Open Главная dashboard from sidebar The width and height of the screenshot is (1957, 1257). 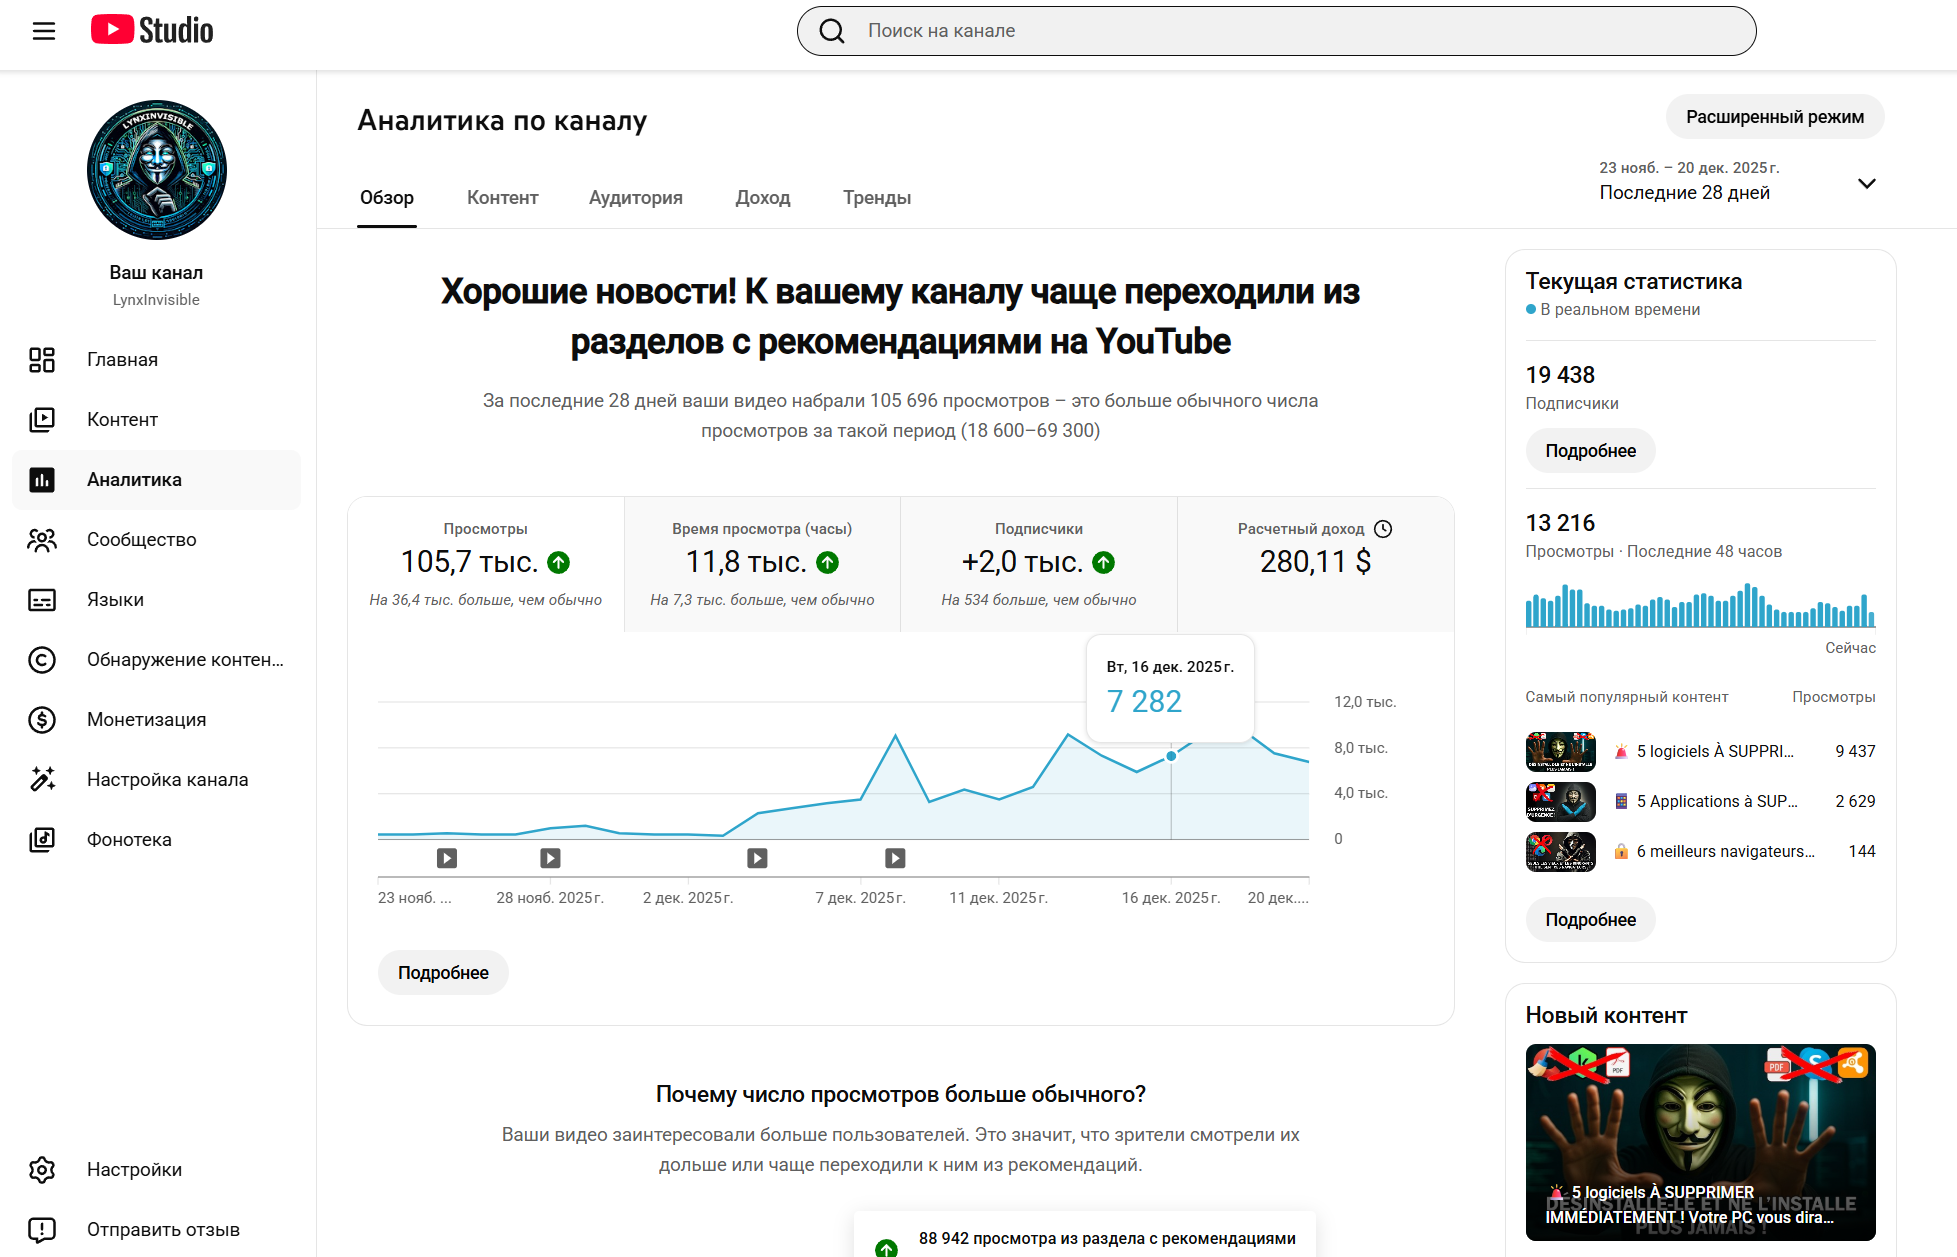click(x=122, y=360)
